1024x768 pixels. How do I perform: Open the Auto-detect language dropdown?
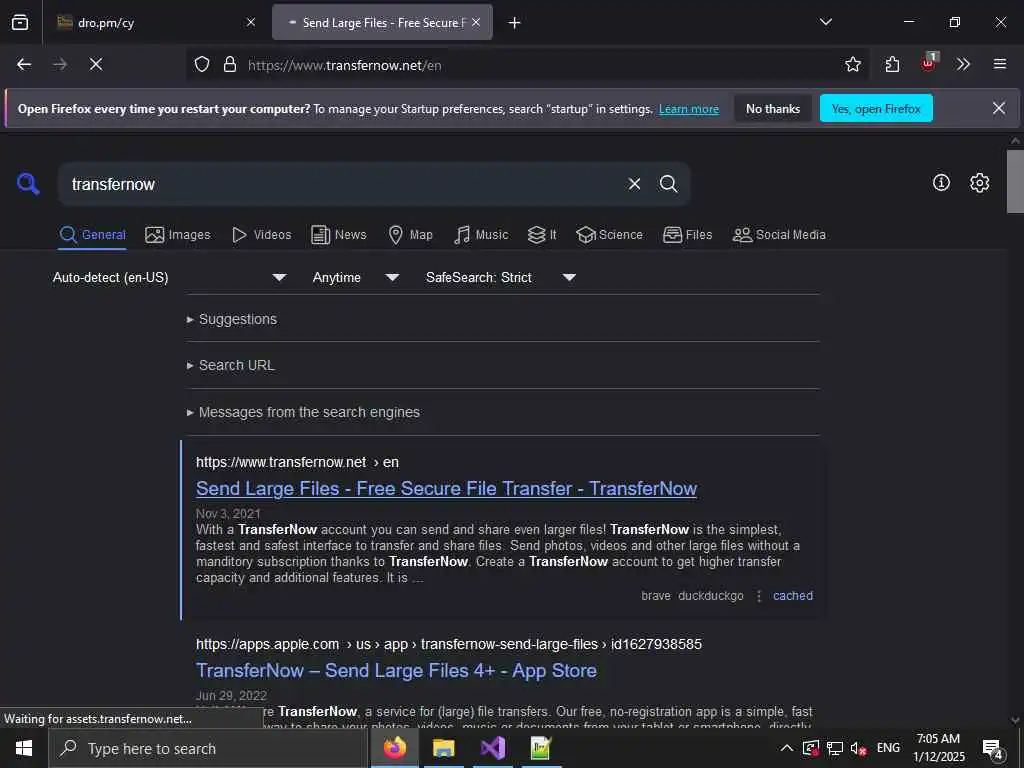coord(170,278)
